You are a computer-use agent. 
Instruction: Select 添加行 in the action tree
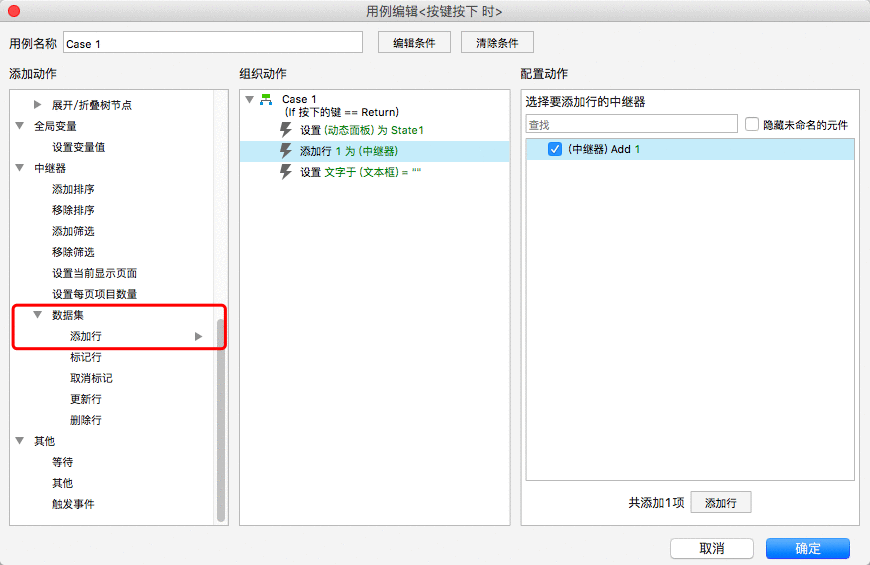[85, 336]
